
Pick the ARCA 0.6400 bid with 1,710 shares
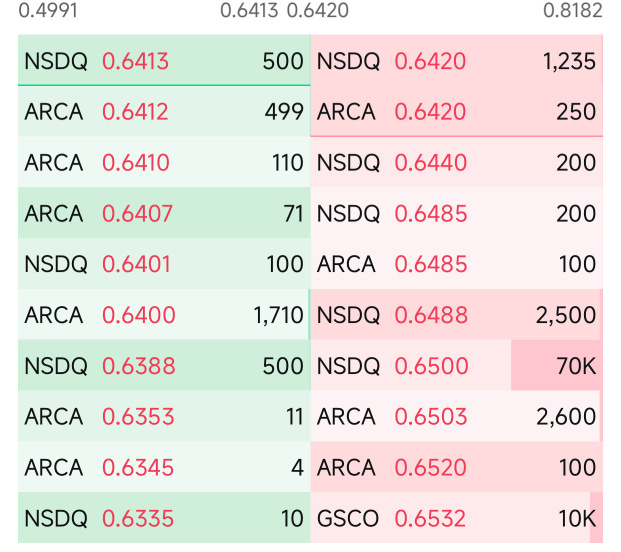(164, 314)
